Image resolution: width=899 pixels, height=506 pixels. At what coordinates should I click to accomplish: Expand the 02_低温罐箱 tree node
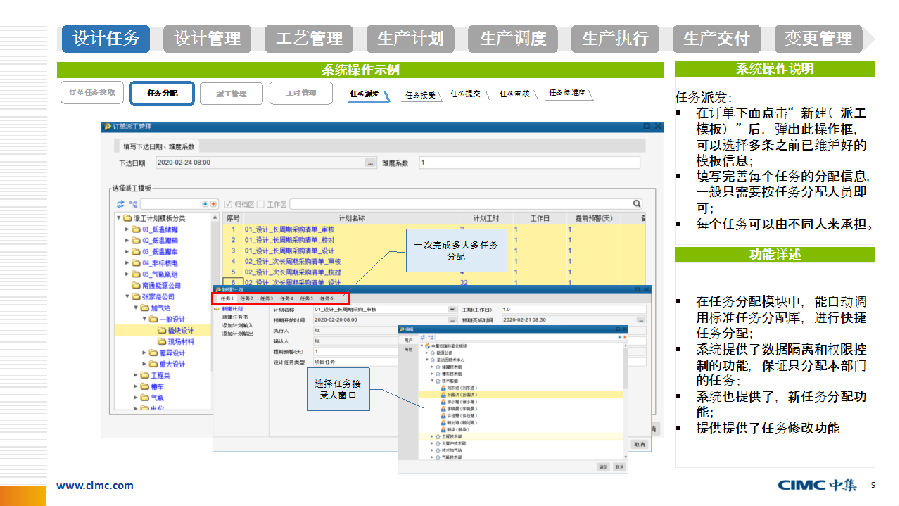coord(128,240)
